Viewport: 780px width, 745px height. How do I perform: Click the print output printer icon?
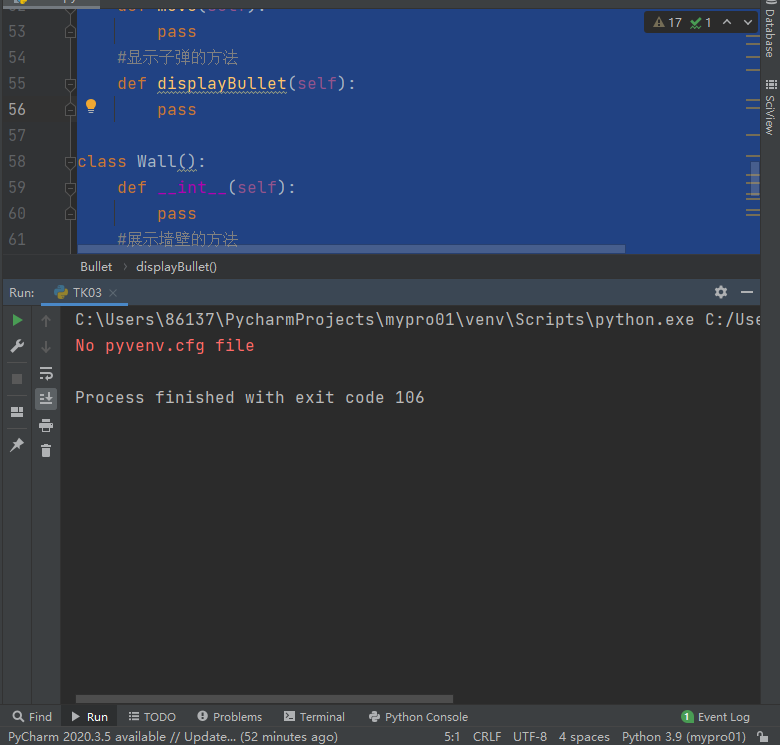pos(46,425)
